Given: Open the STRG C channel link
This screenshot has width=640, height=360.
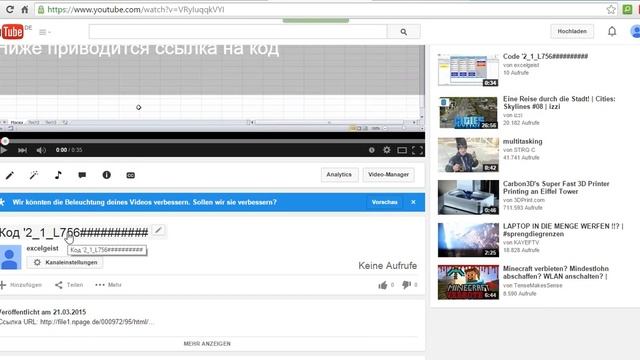Looking at the screenshot, I should [x=524, y=150].
